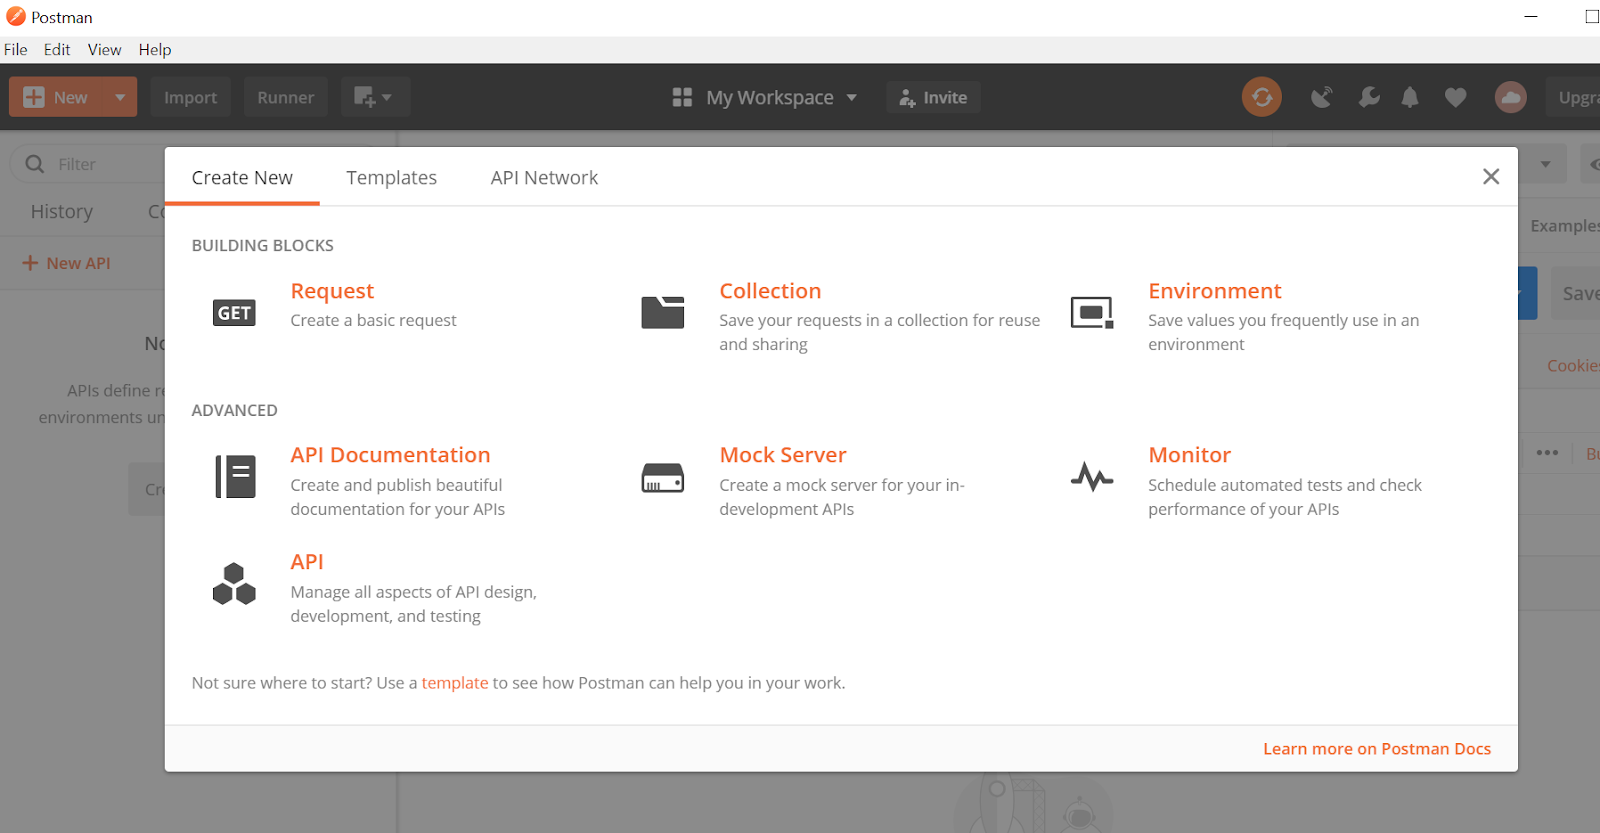Open the Edit menu
1600x833 pixels.
(57, 49)
